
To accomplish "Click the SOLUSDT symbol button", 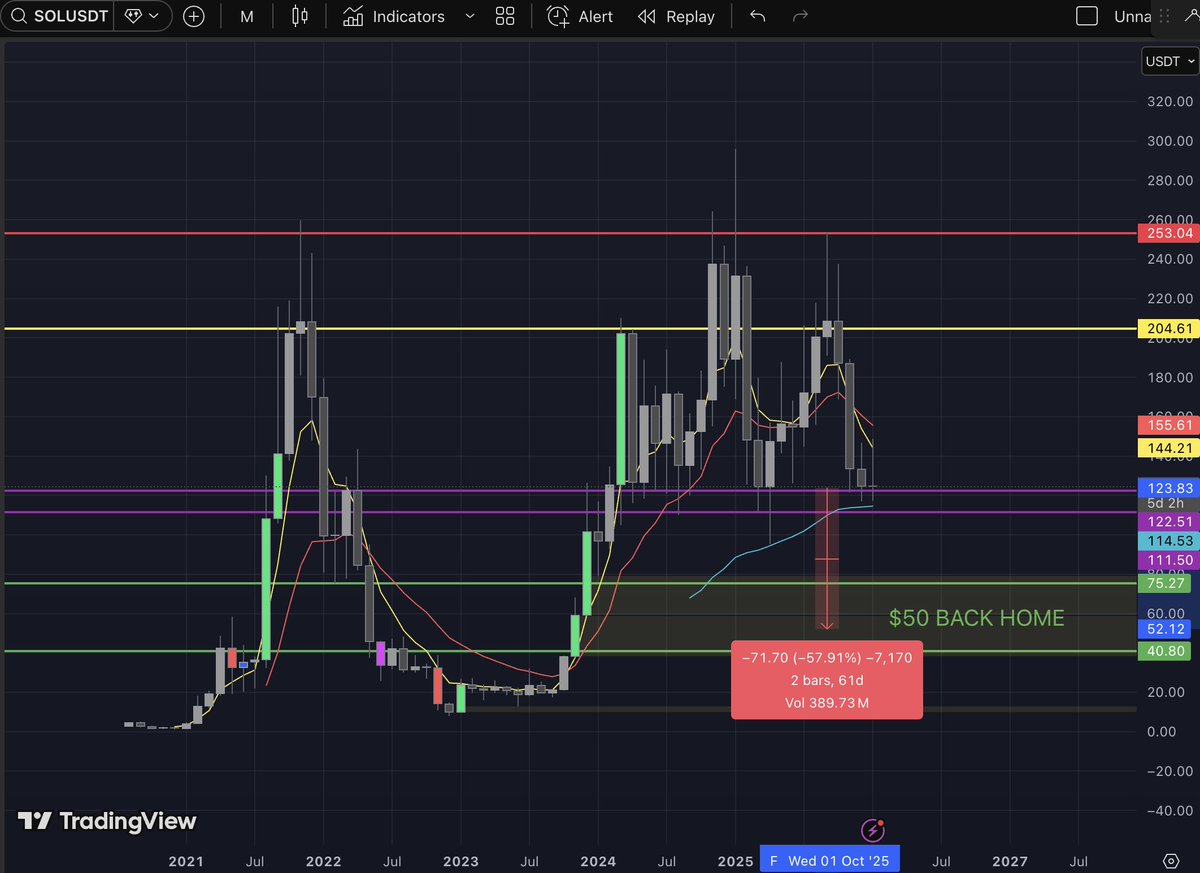I will point(68,16).
